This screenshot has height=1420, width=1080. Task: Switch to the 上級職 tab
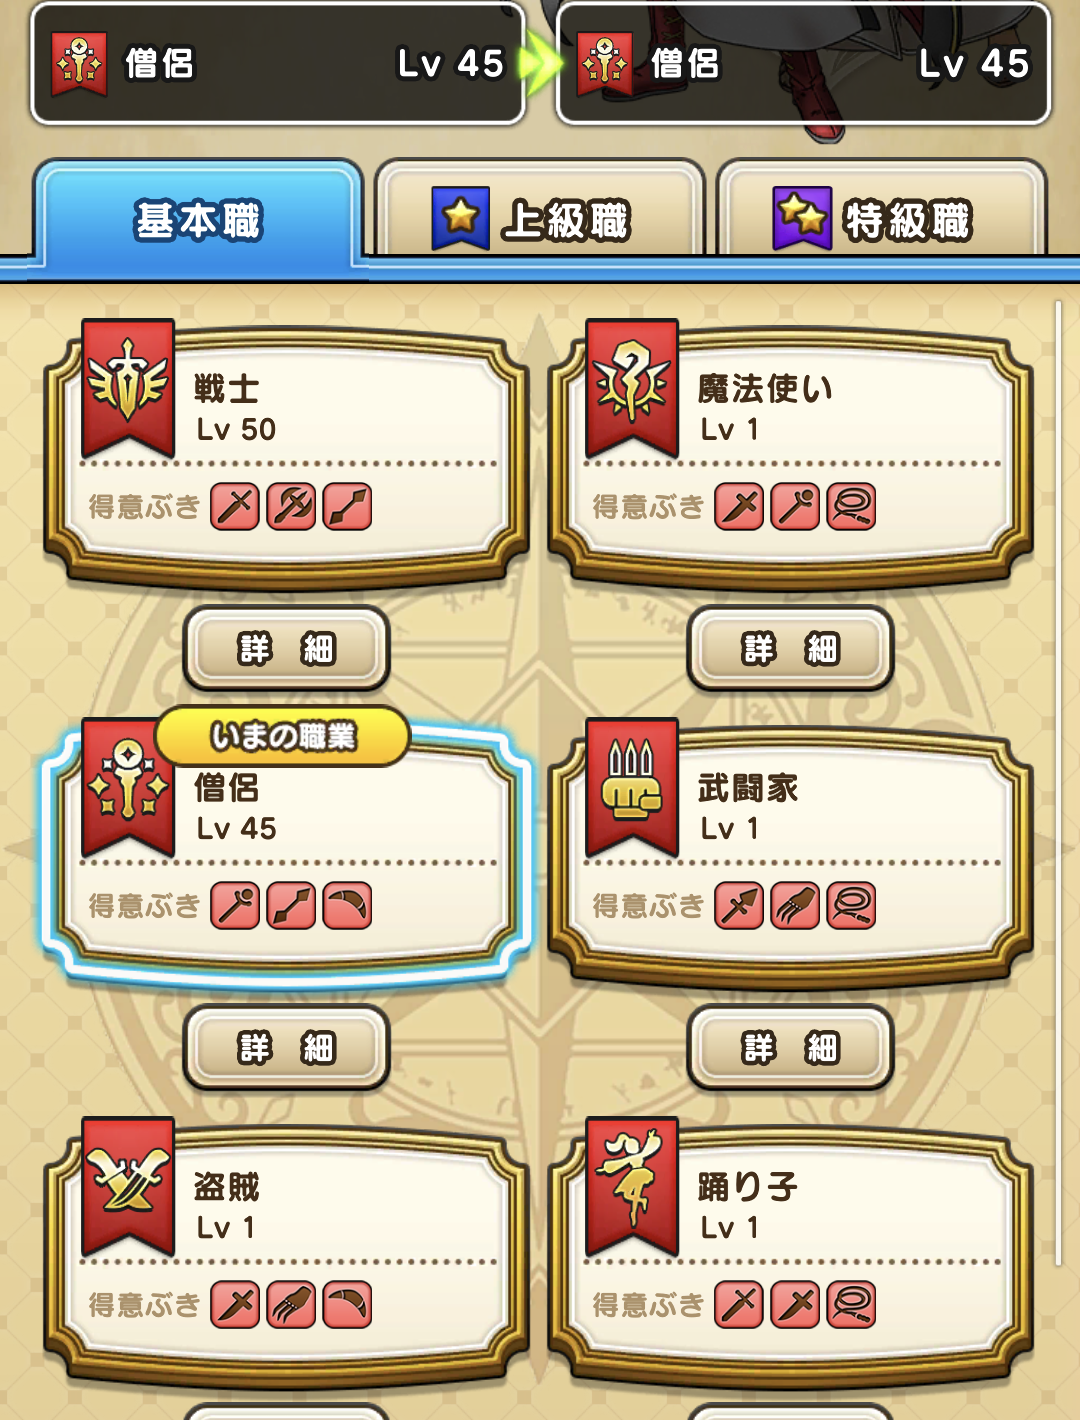[540, 216]
